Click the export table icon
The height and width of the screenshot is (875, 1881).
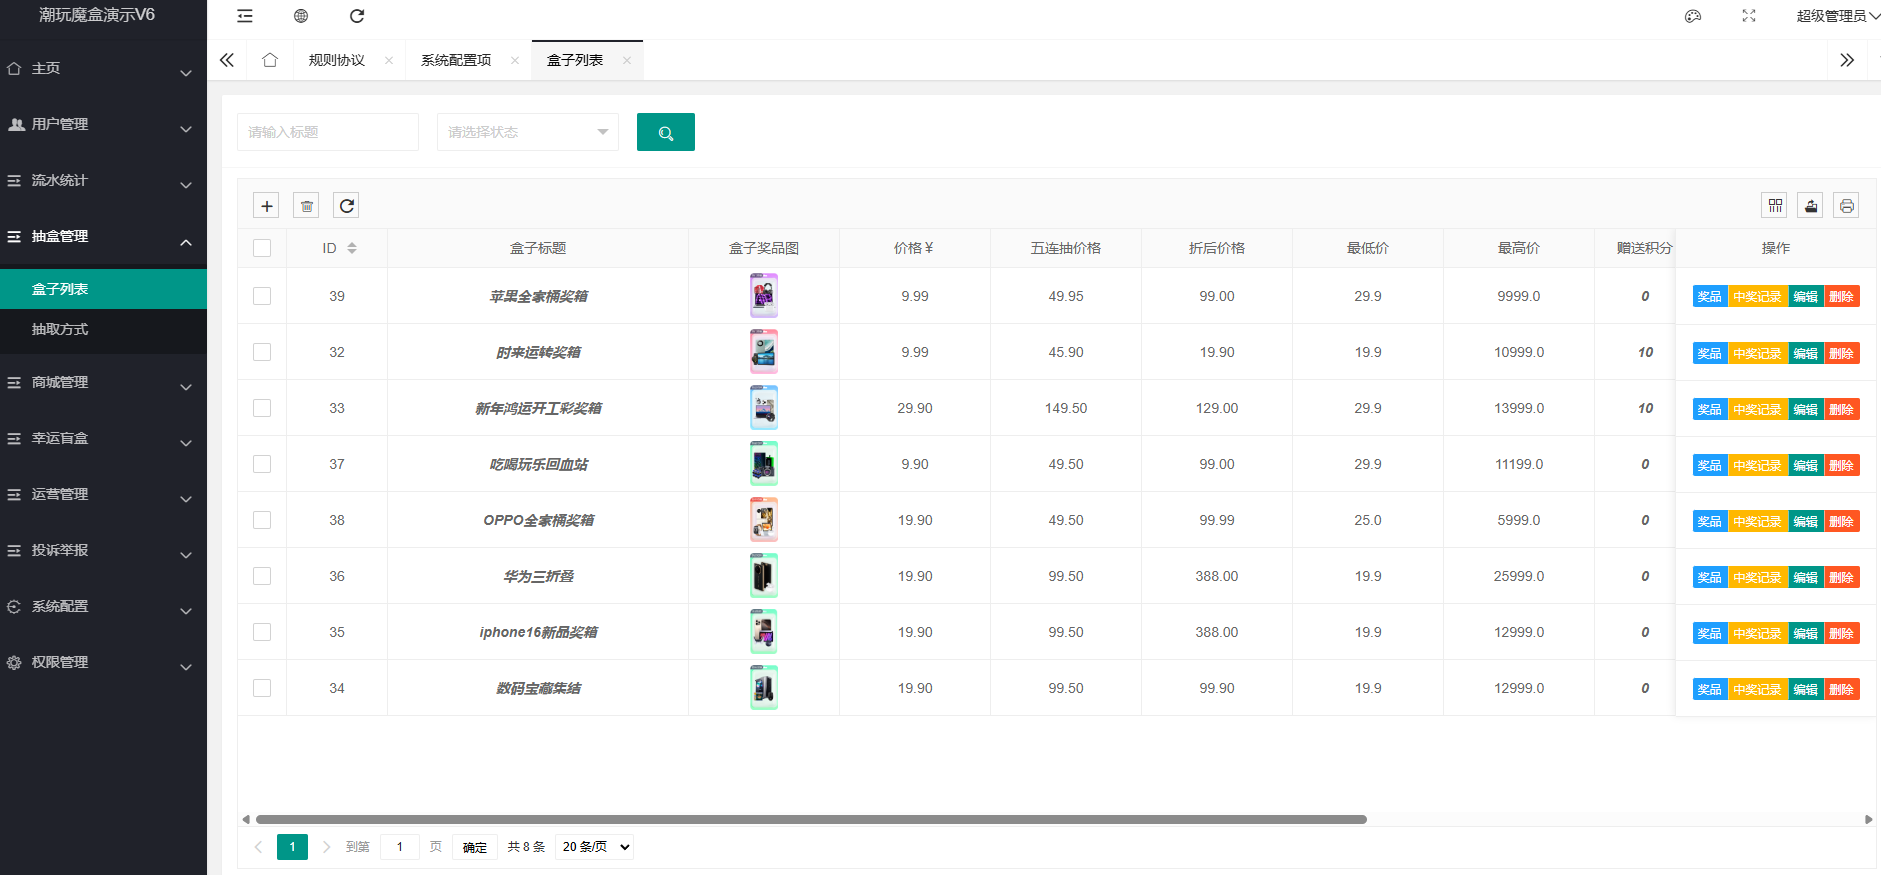[x=1810, y=206]
